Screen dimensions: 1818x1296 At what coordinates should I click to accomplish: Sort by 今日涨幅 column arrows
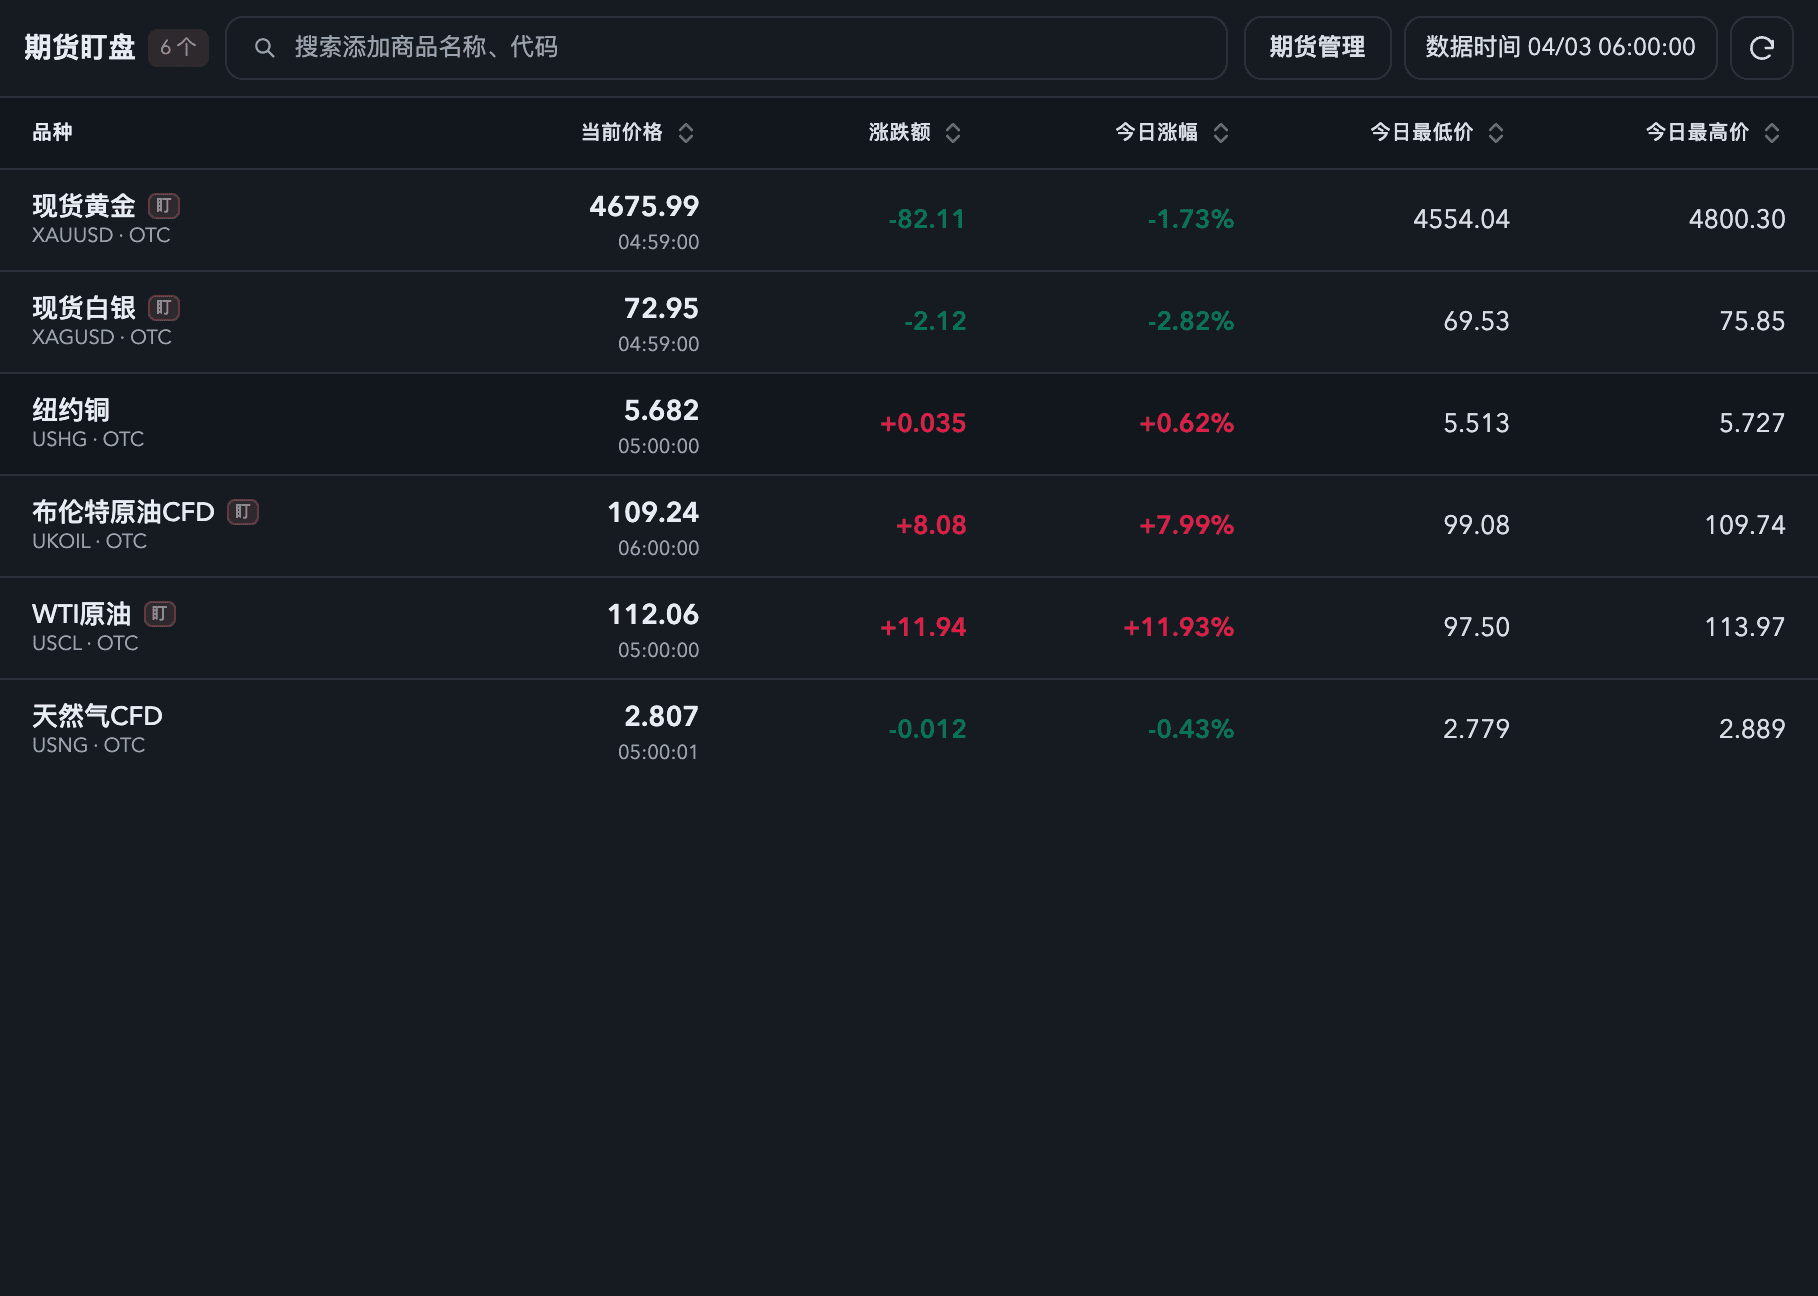point(1221,133)
